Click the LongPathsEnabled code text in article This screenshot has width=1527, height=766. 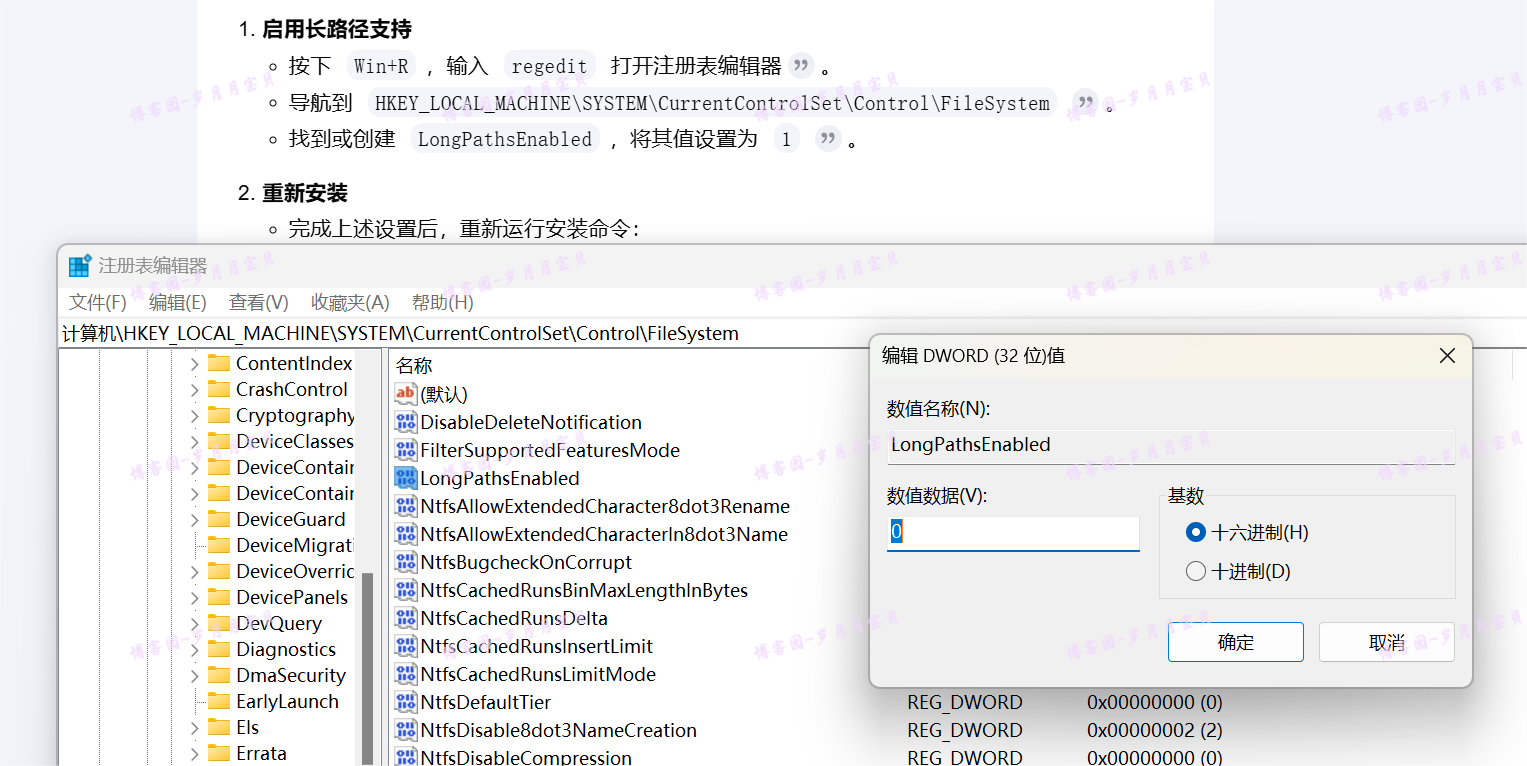point(505,139)
